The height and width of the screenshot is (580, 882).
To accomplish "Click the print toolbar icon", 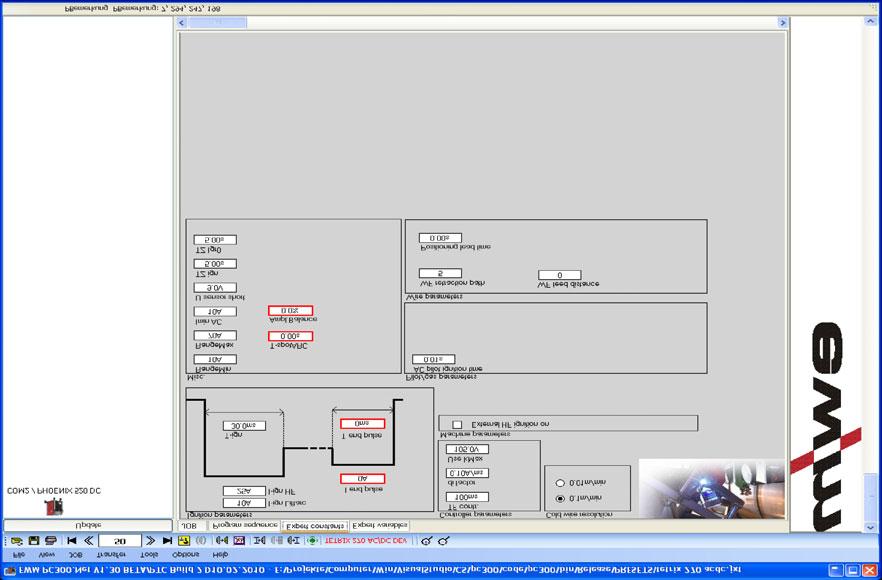I will [51, 541].
